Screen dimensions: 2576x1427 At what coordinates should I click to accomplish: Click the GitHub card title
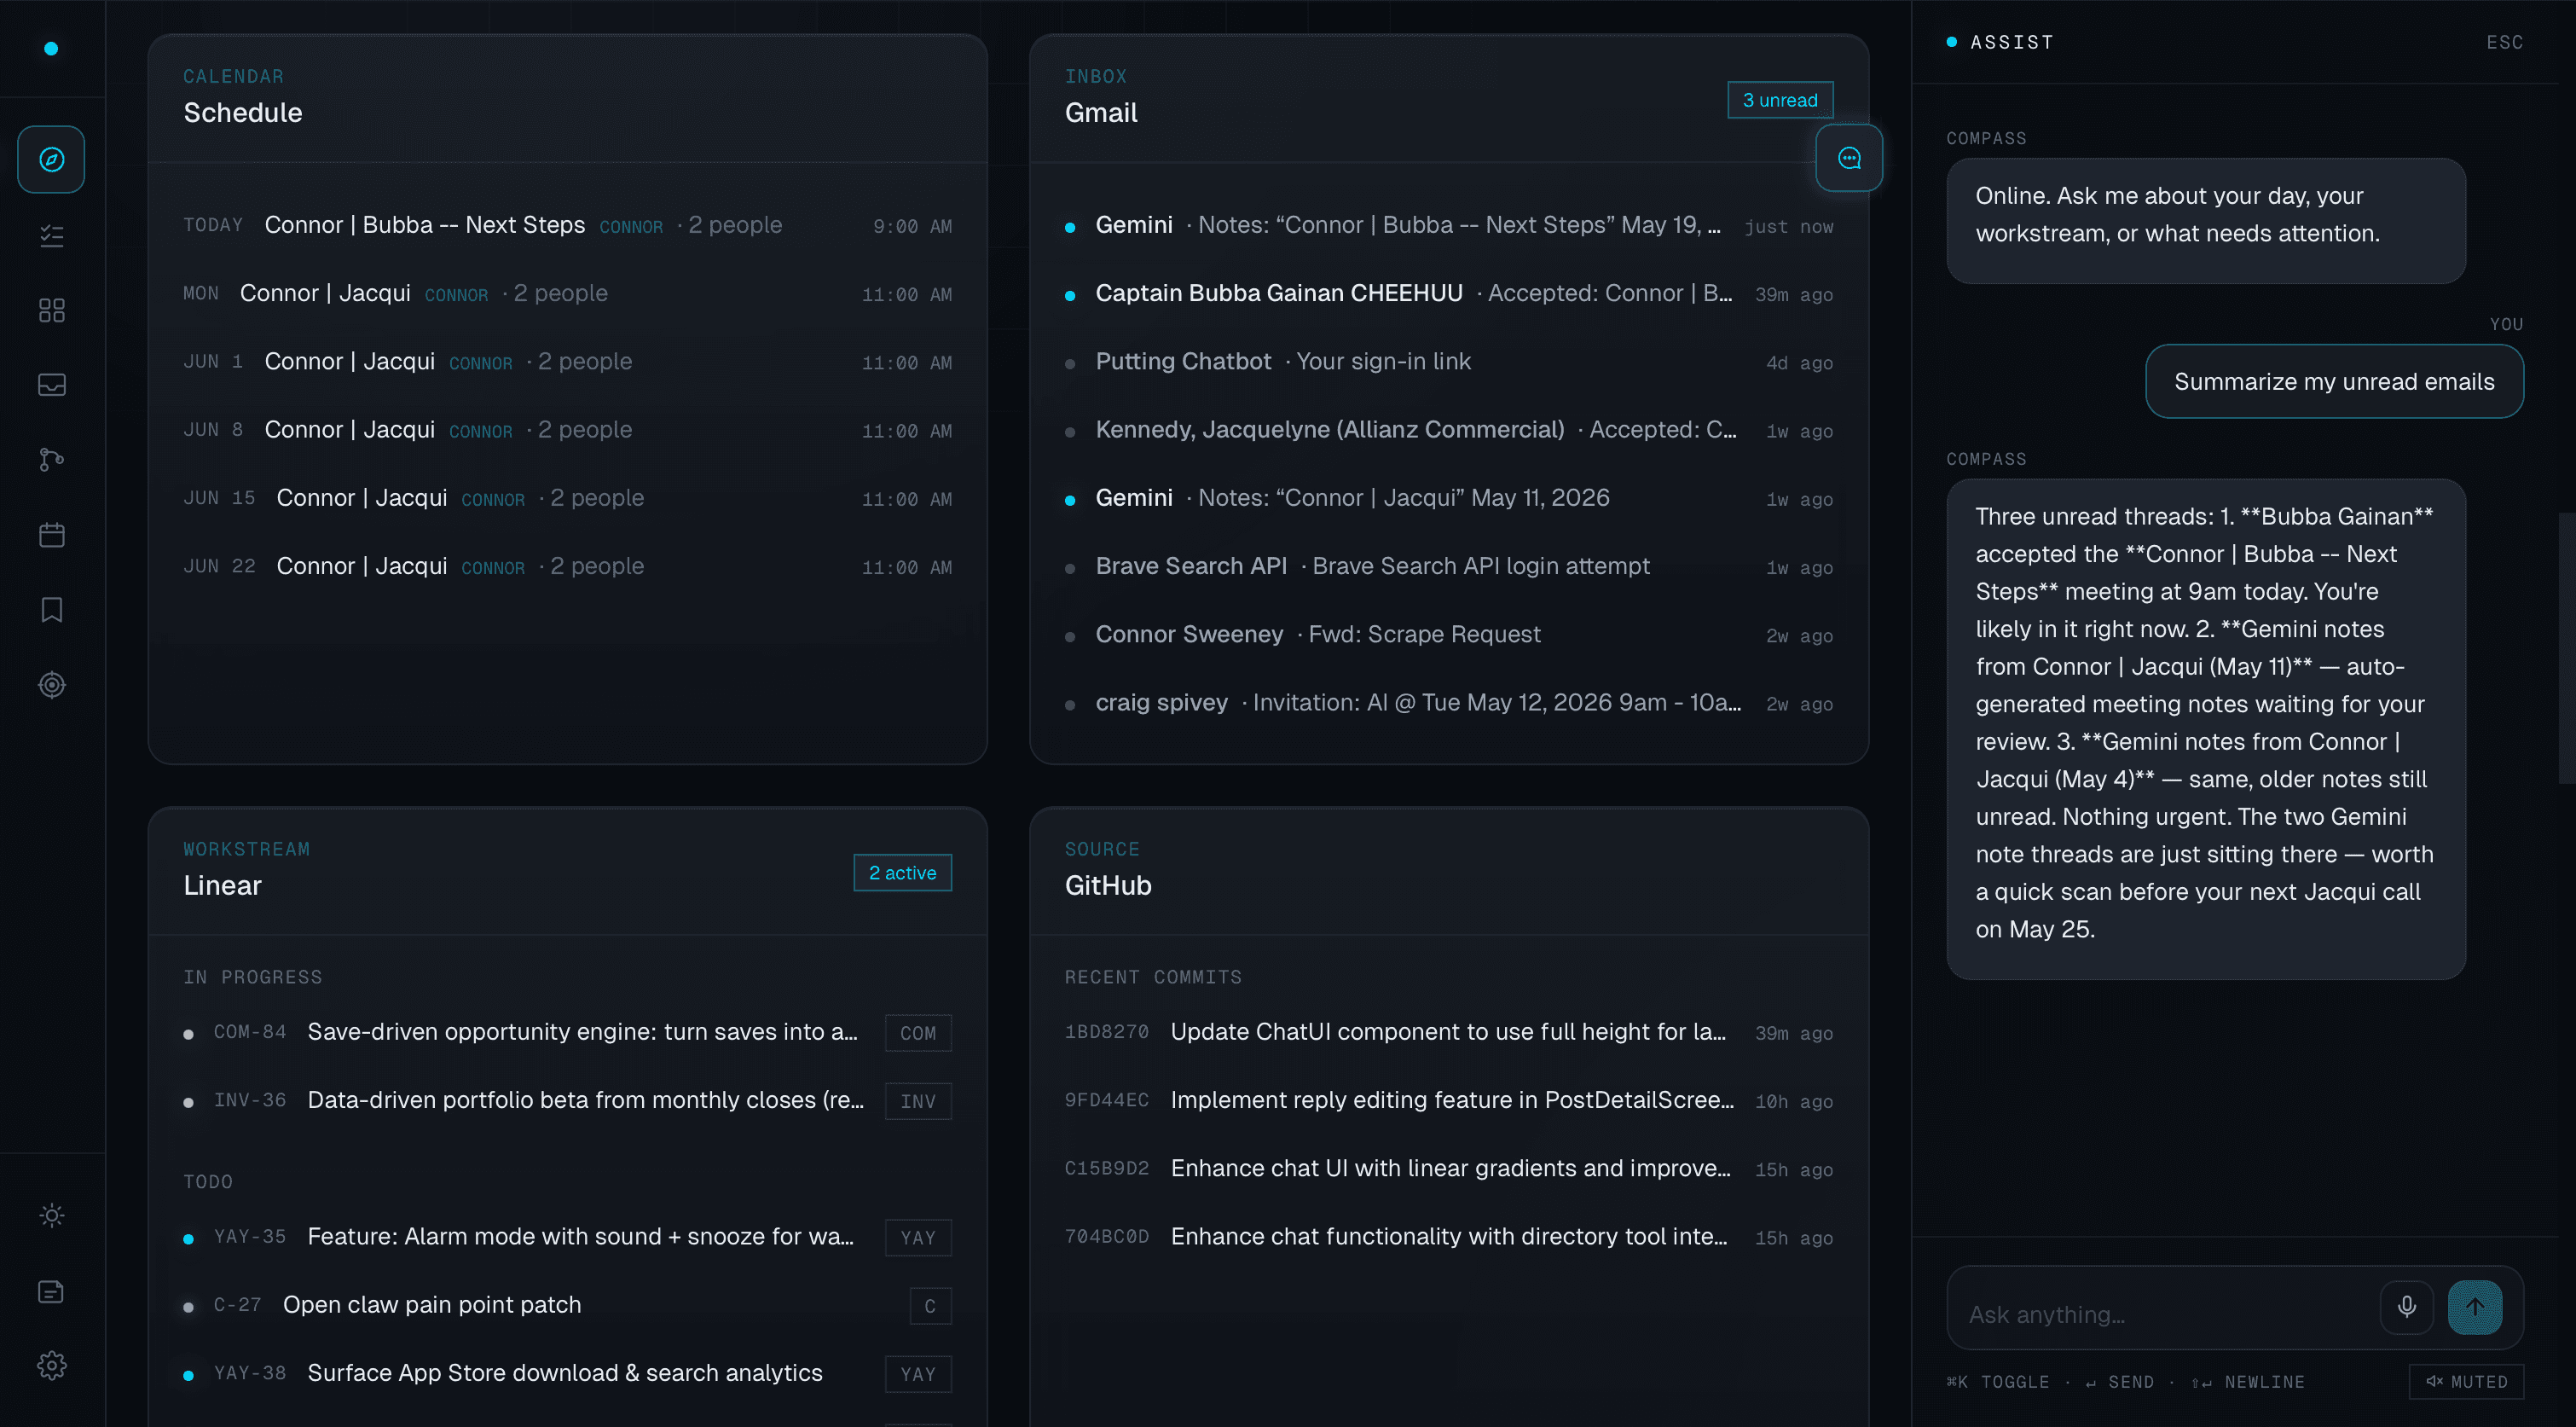click(x=1108, y=886)
